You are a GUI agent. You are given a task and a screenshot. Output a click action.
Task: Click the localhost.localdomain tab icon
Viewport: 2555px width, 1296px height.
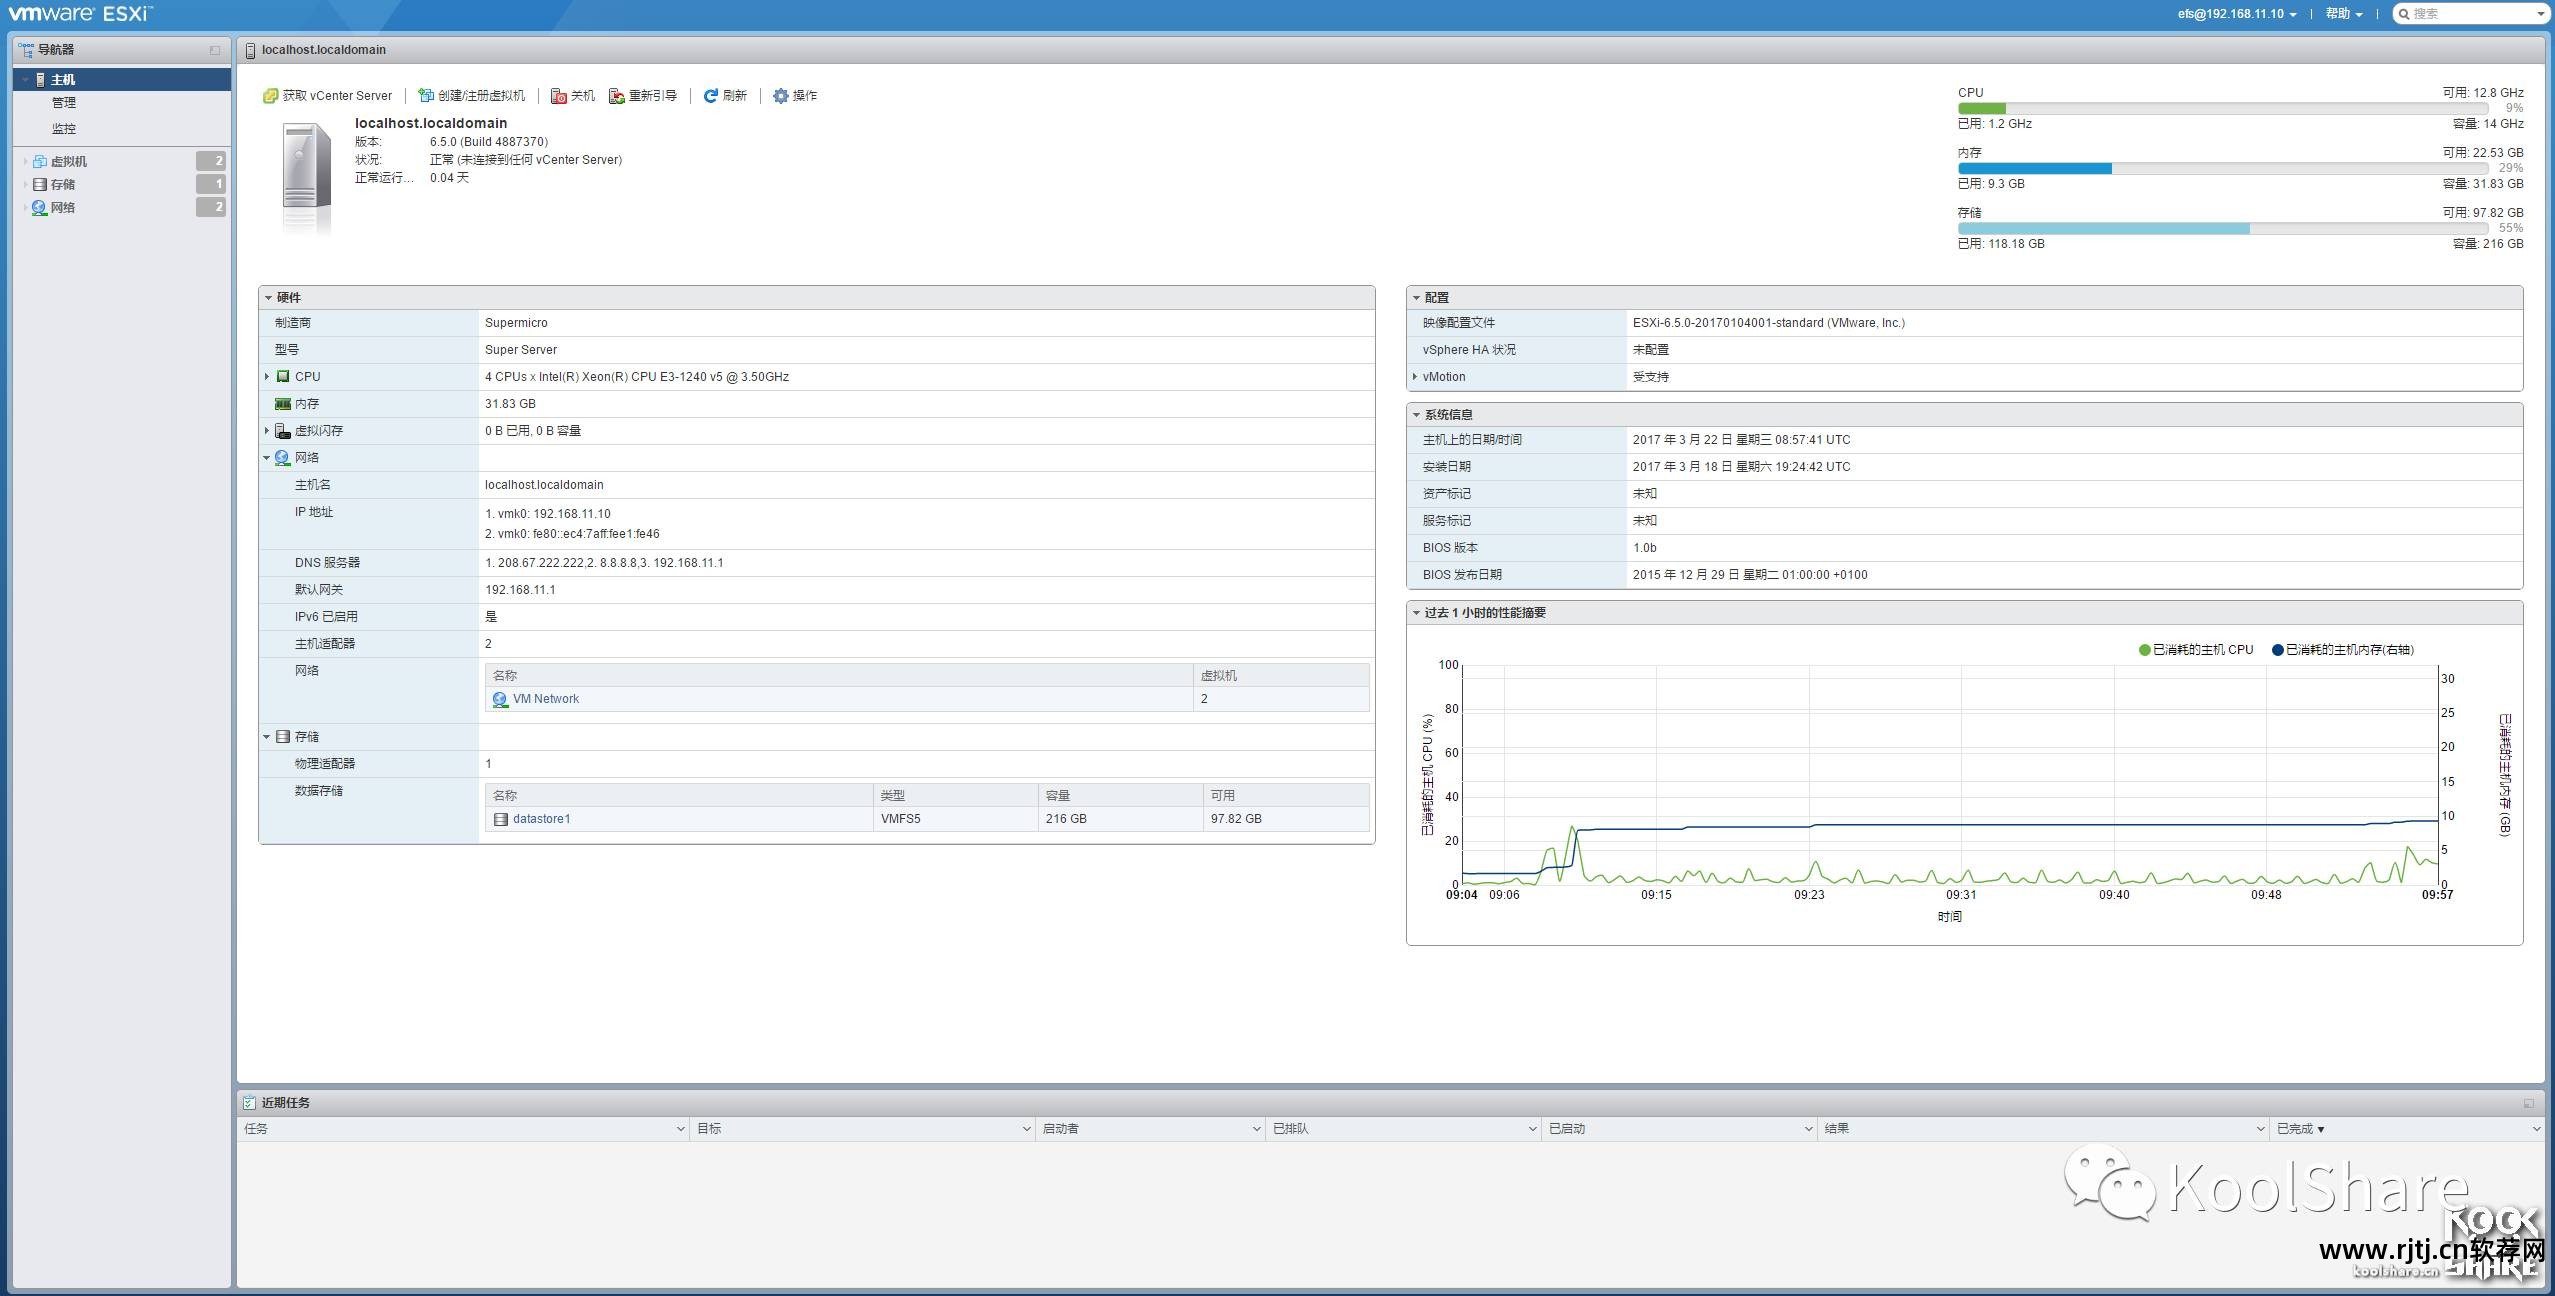[250, 50]
